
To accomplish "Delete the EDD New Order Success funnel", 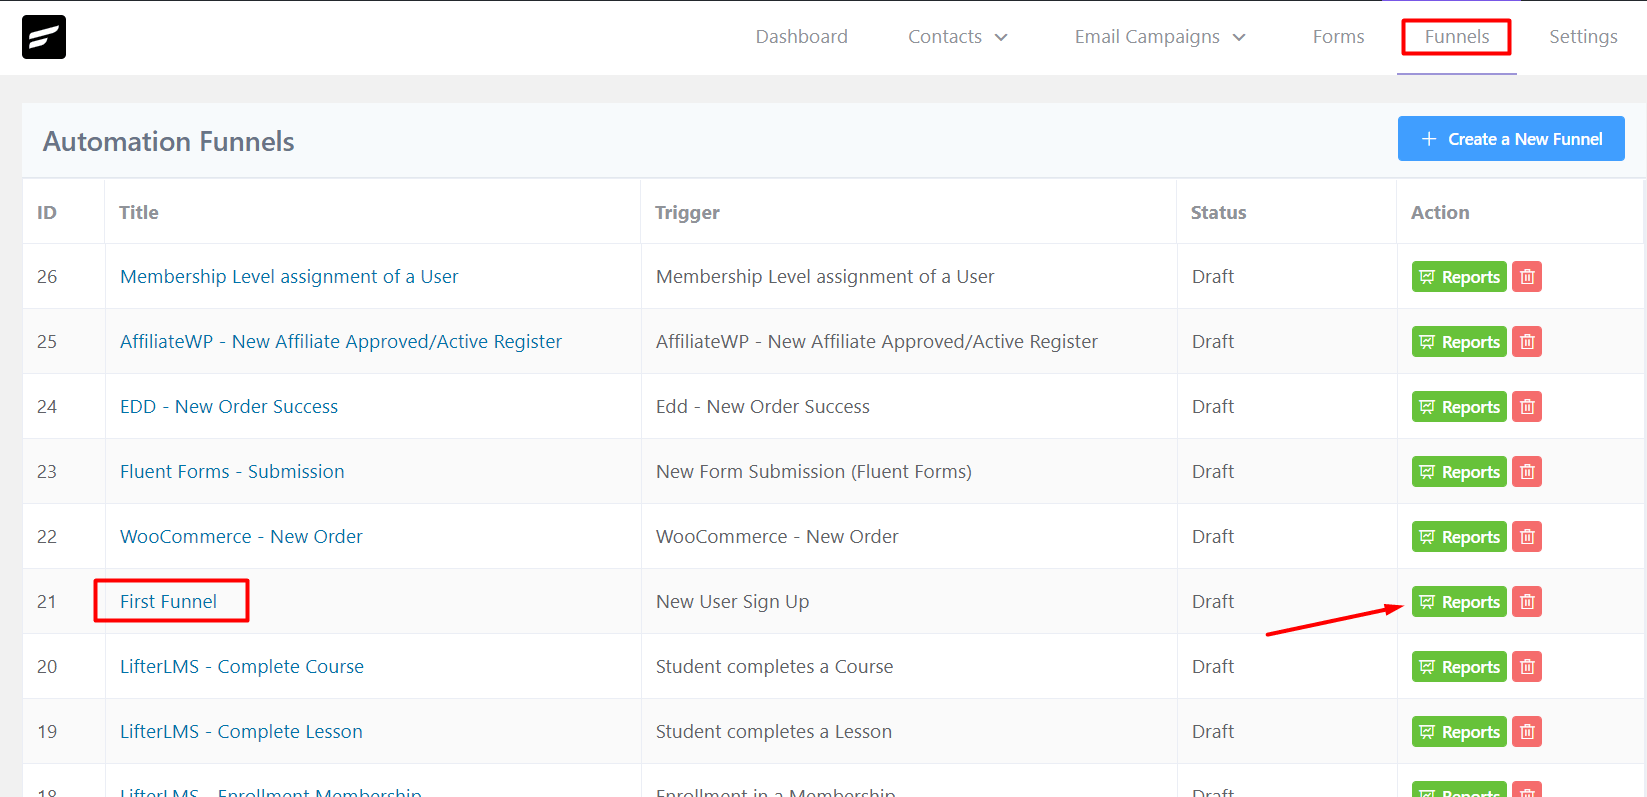I will coord(1527,407).
